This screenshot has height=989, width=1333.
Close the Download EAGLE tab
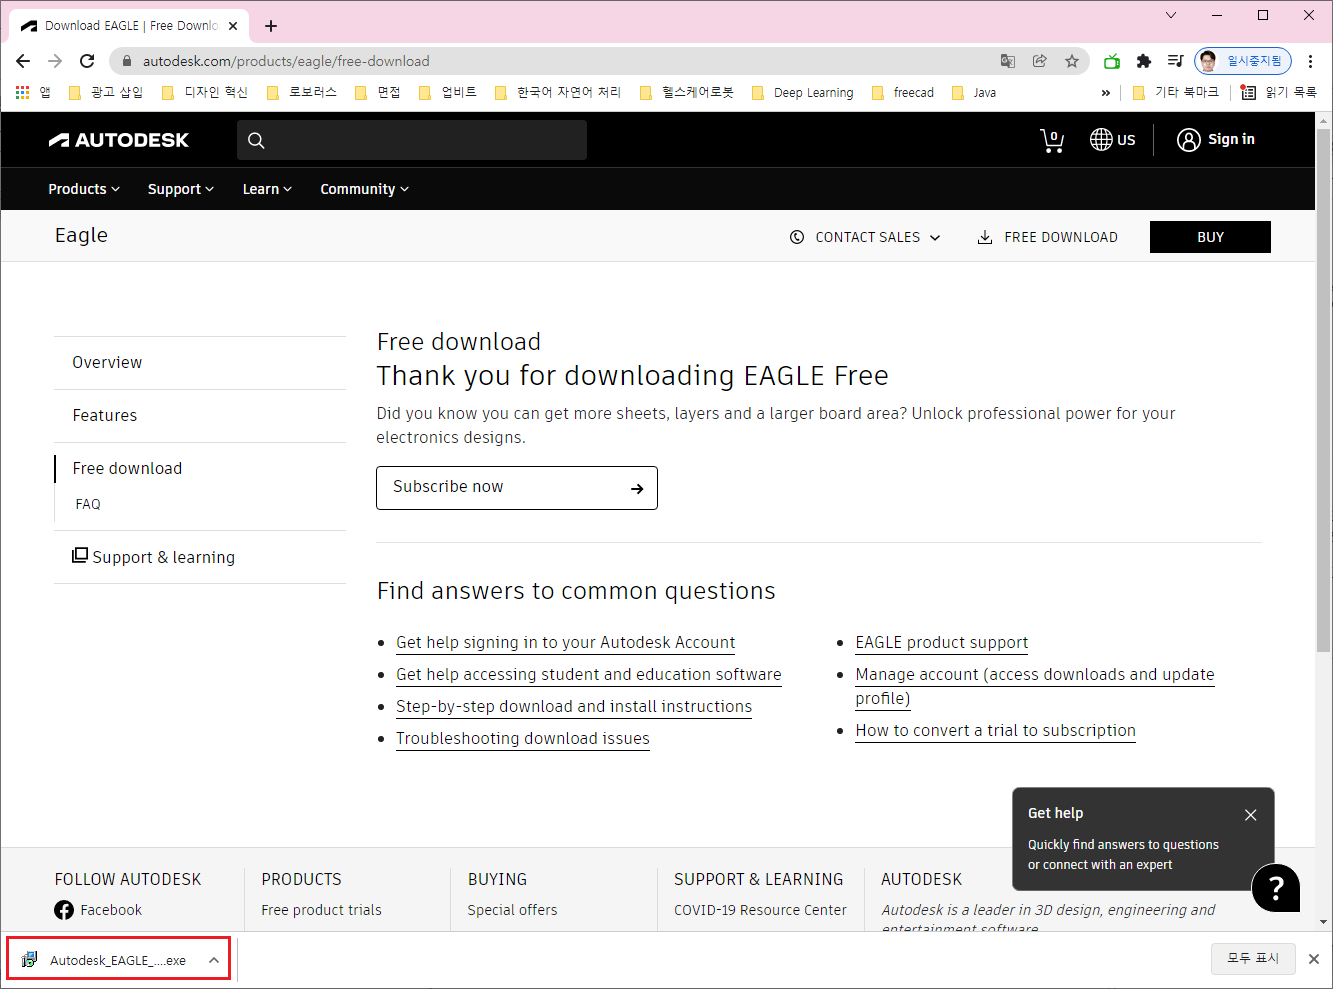[233, 26]
